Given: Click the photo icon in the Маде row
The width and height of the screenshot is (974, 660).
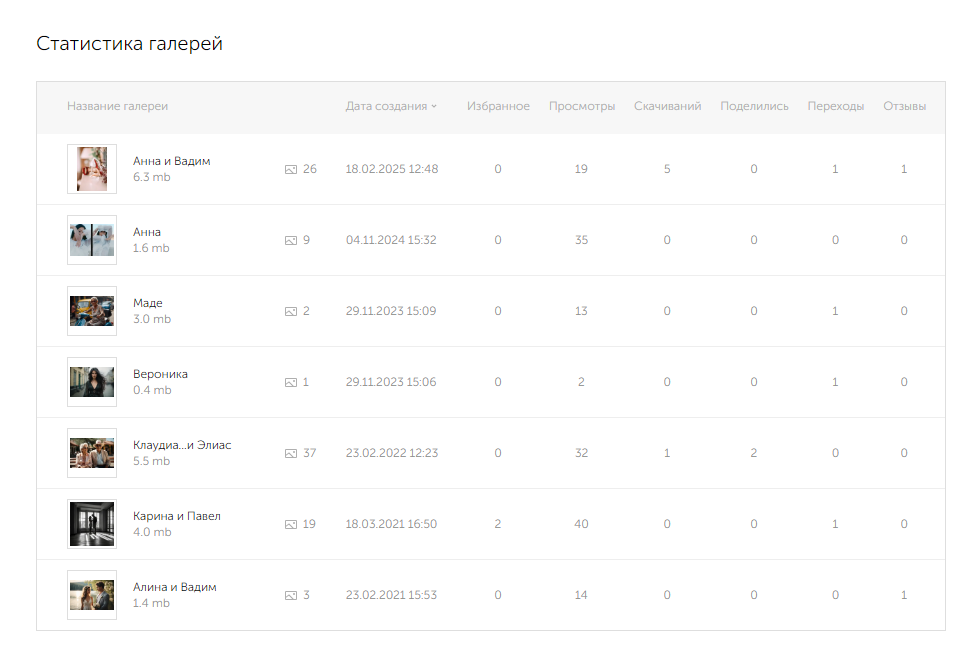Looking at the screenshot, I should 291,312.
